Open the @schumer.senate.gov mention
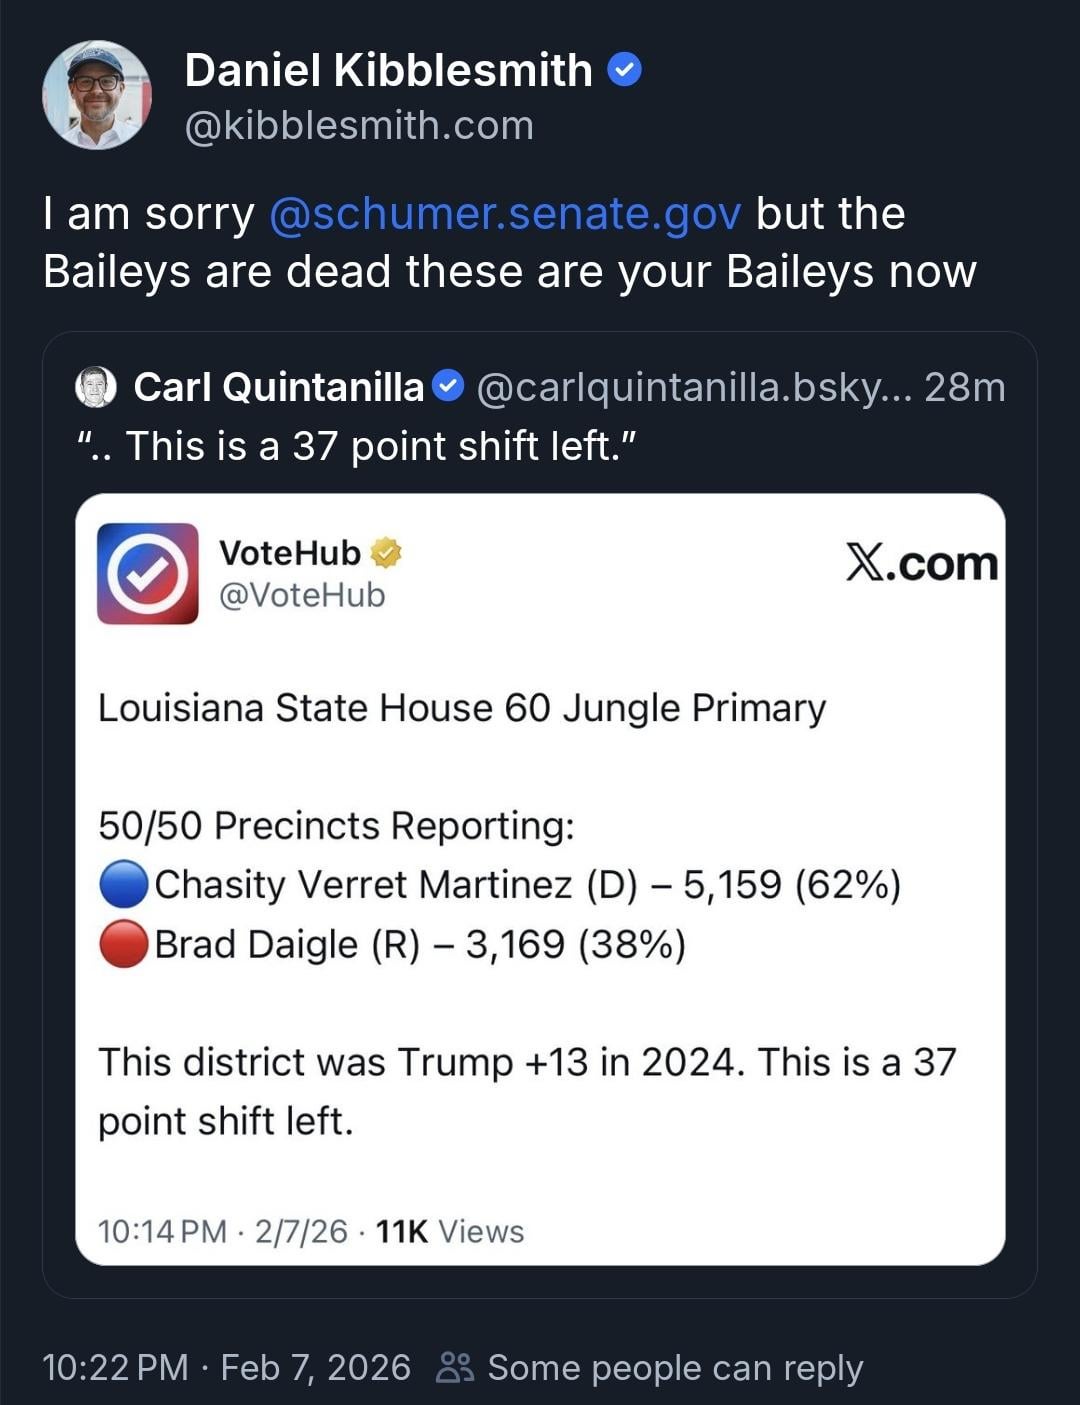 coord(505,213)
